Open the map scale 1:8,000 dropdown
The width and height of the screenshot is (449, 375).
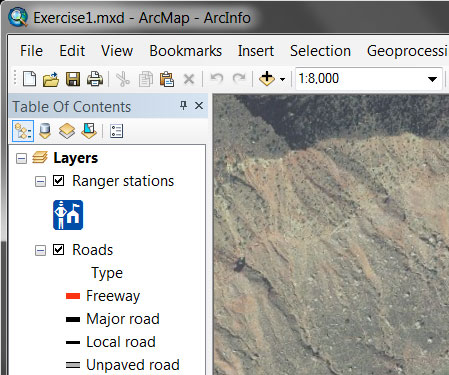(432, 79)
